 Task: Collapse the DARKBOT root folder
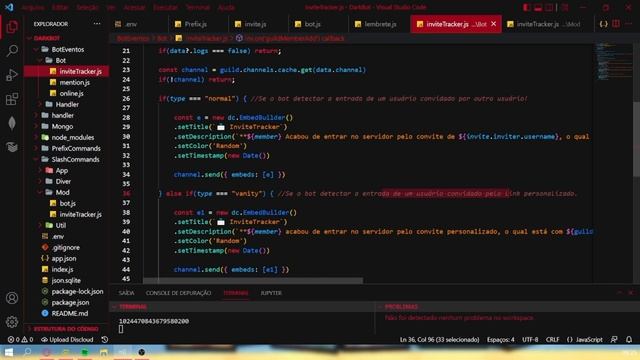(67, 38)
